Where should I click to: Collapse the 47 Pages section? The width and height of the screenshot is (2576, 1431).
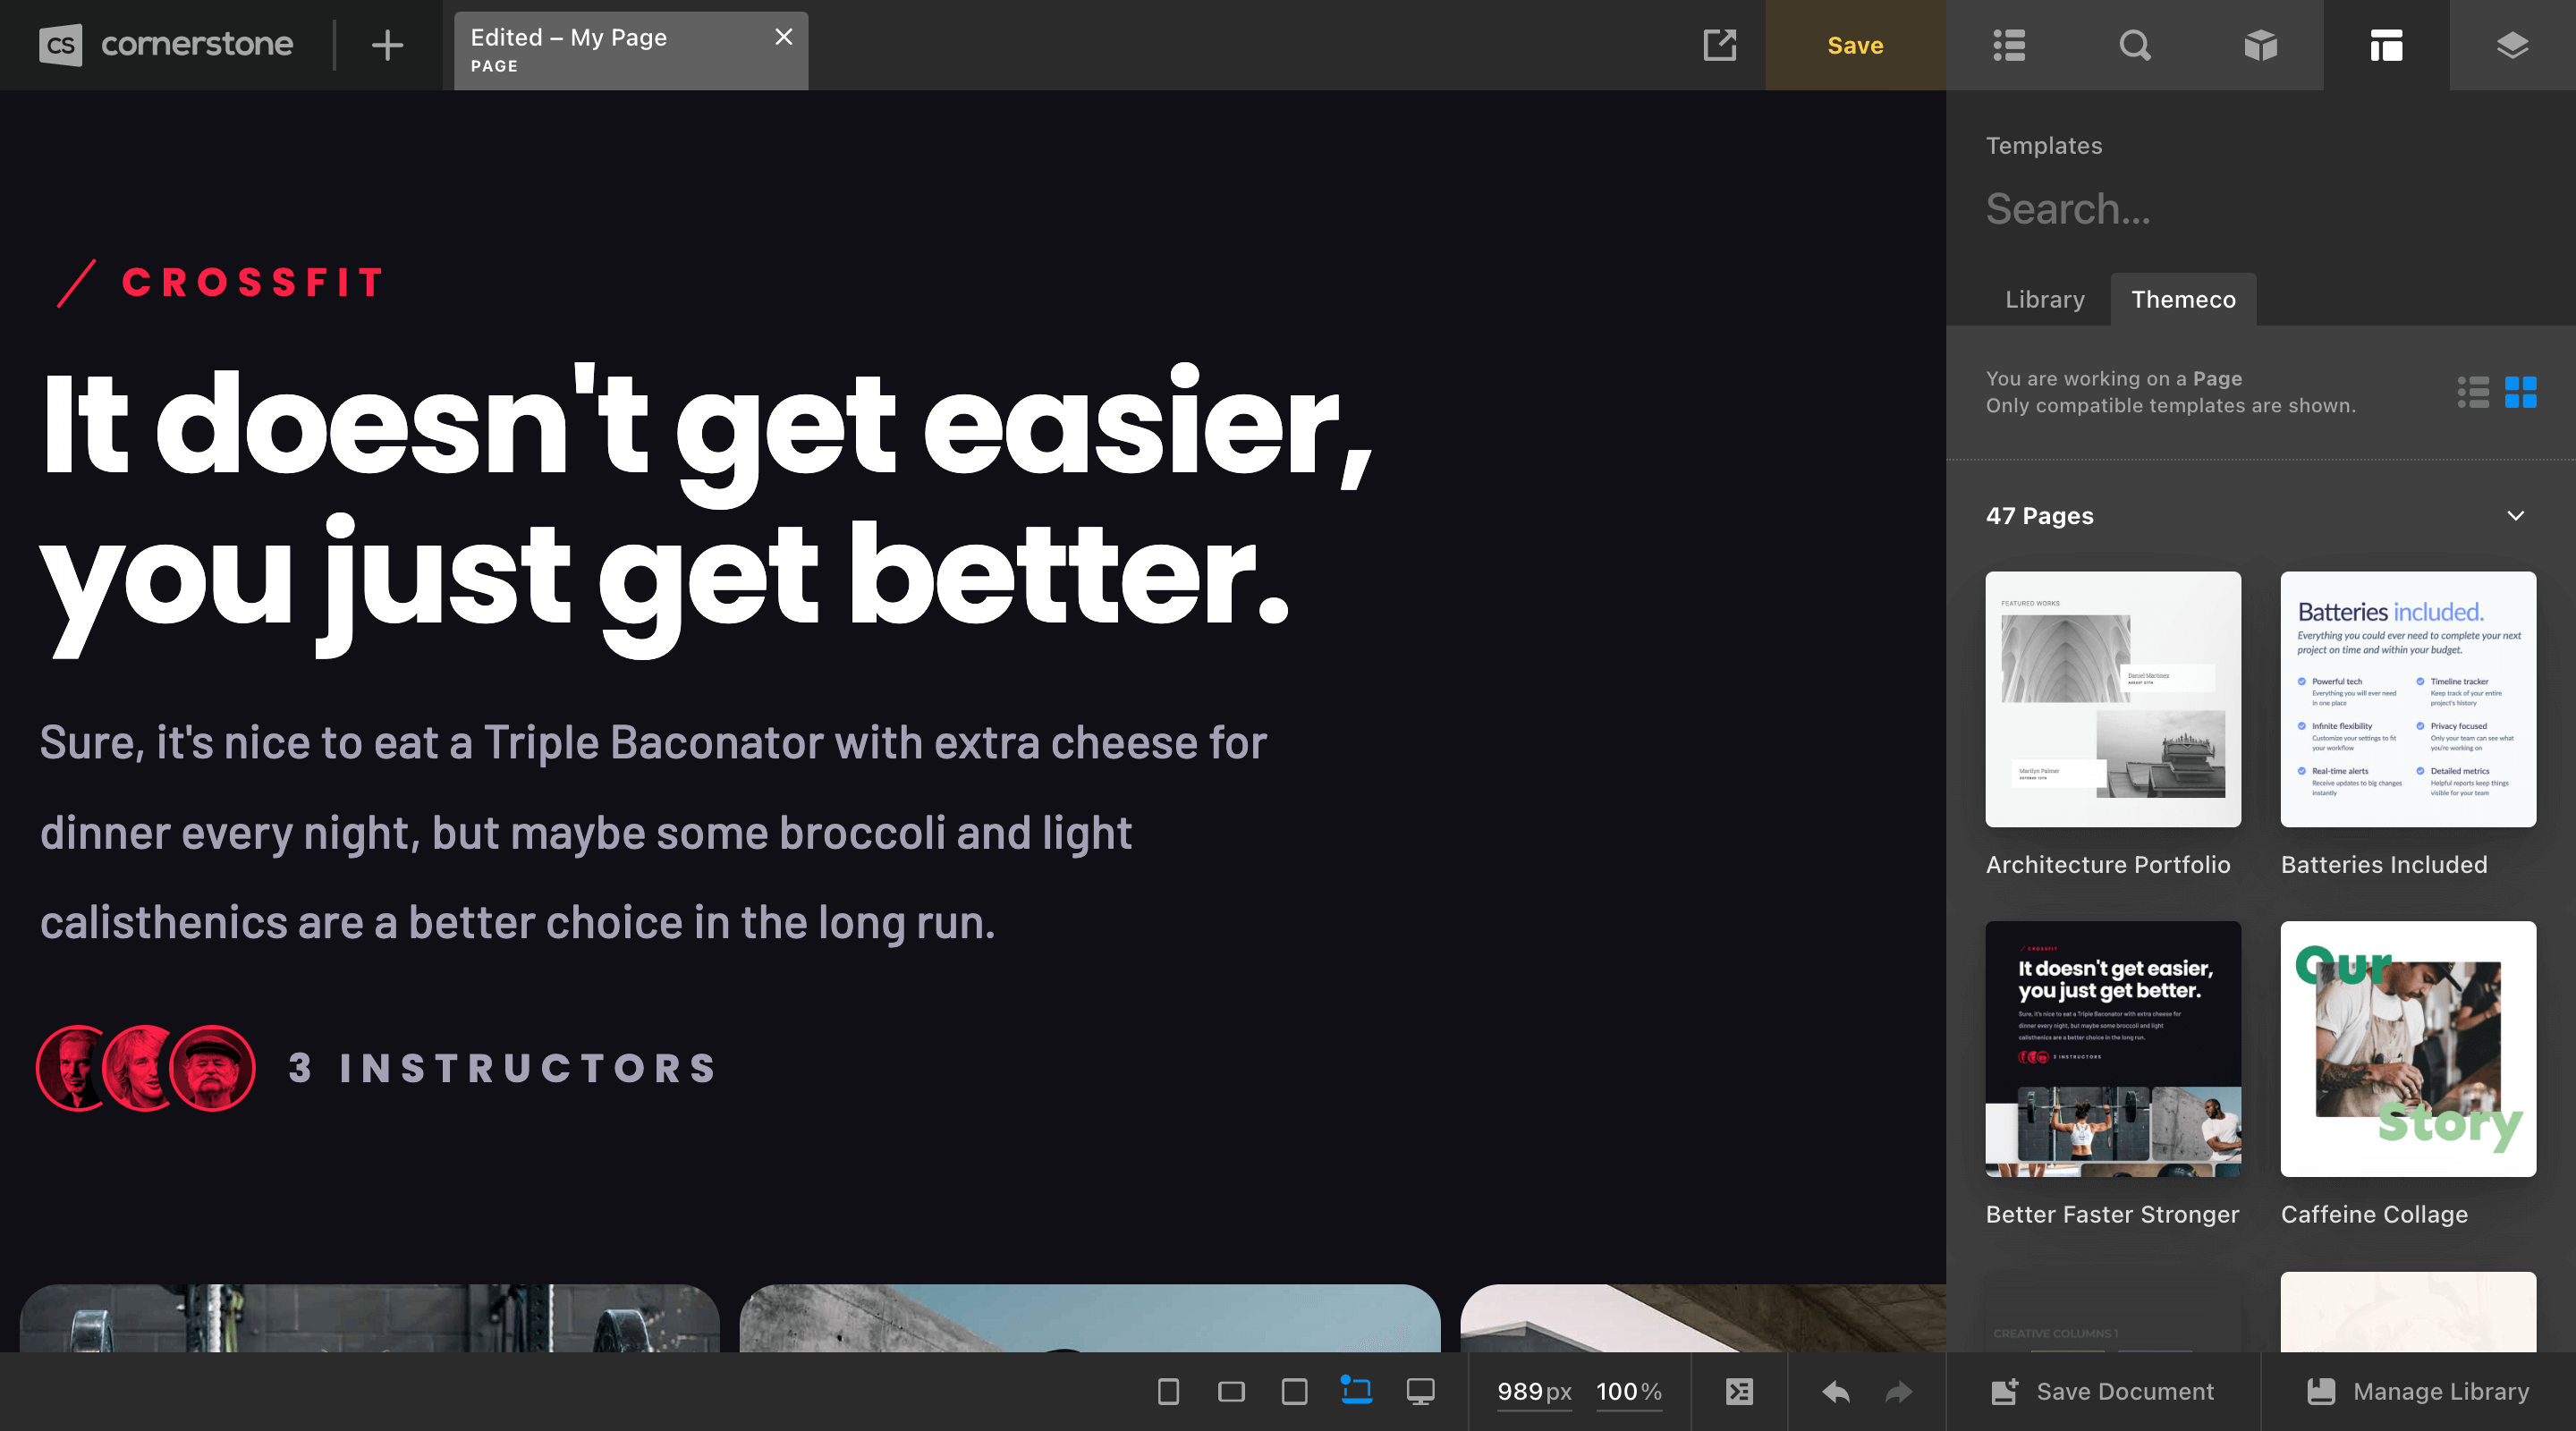pyautogui.click(x=2517, y=516)
